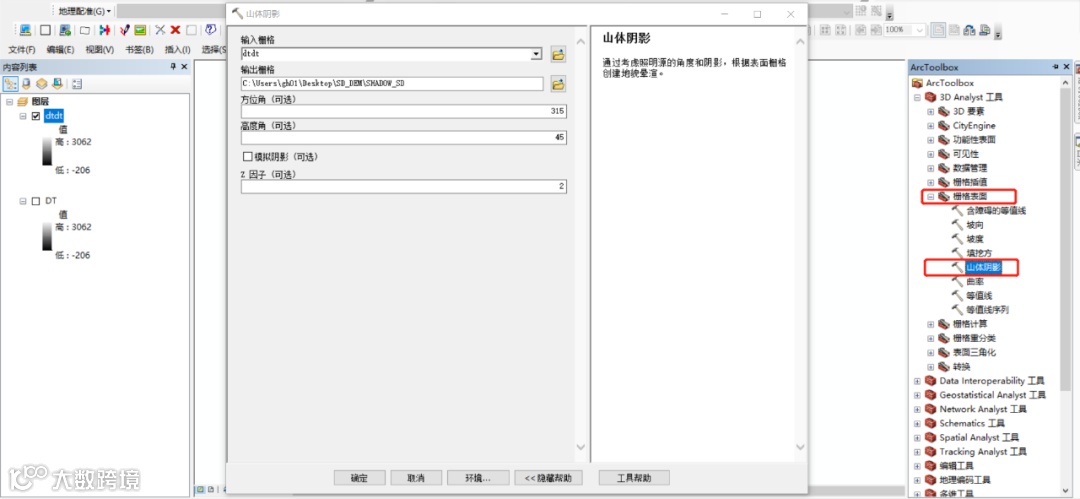The width and height of the screenshot is (1080, 499).
Task: Click 环境... button
Action: pos(478,478)
